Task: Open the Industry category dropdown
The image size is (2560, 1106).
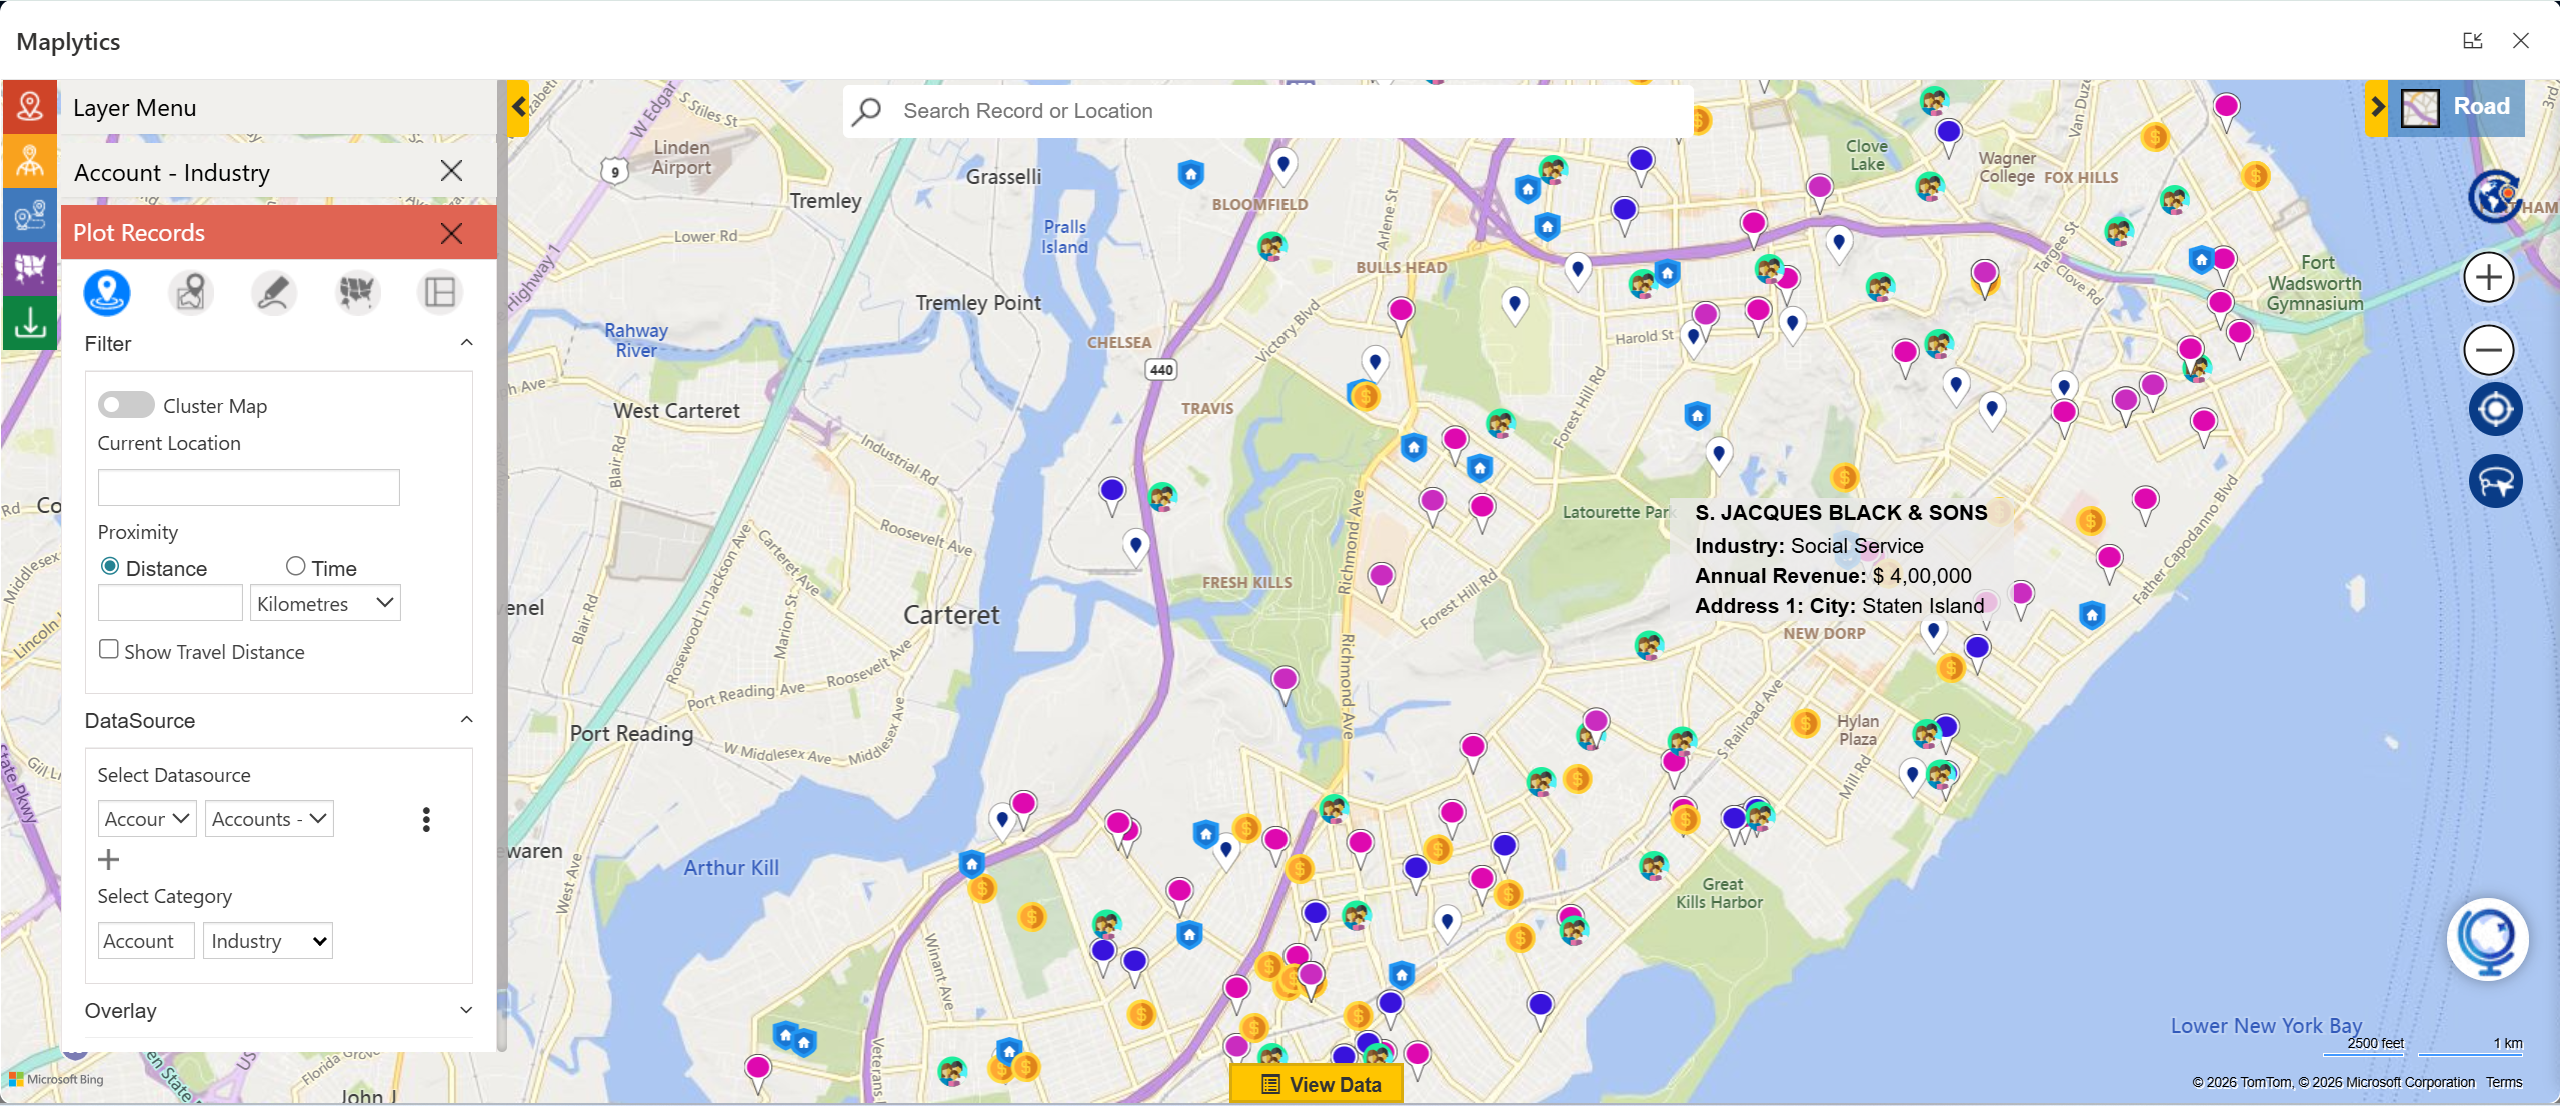Action: click(x=267, y=941)
